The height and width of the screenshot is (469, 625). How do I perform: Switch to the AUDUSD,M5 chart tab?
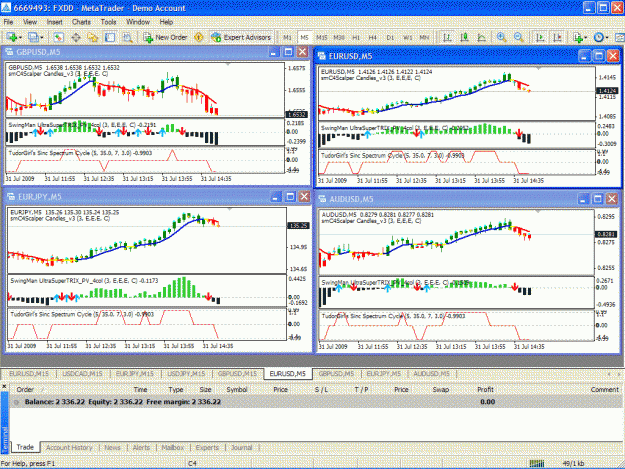coord(432,374)
